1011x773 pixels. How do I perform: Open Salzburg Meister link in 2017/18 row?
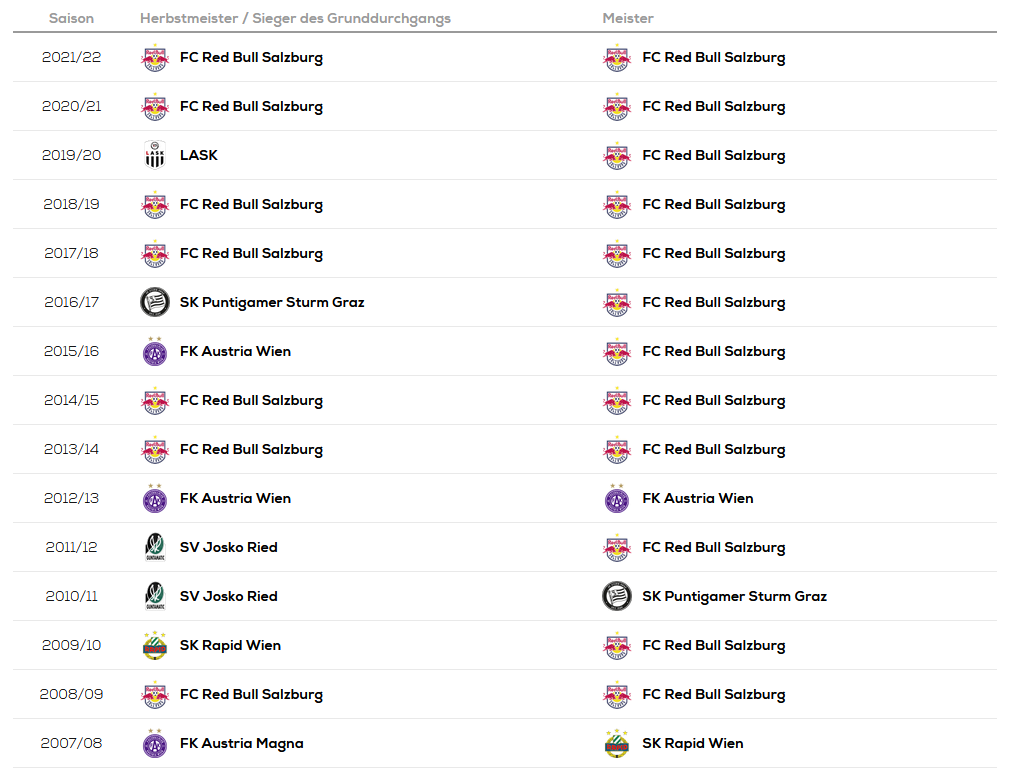pos(714,254)
